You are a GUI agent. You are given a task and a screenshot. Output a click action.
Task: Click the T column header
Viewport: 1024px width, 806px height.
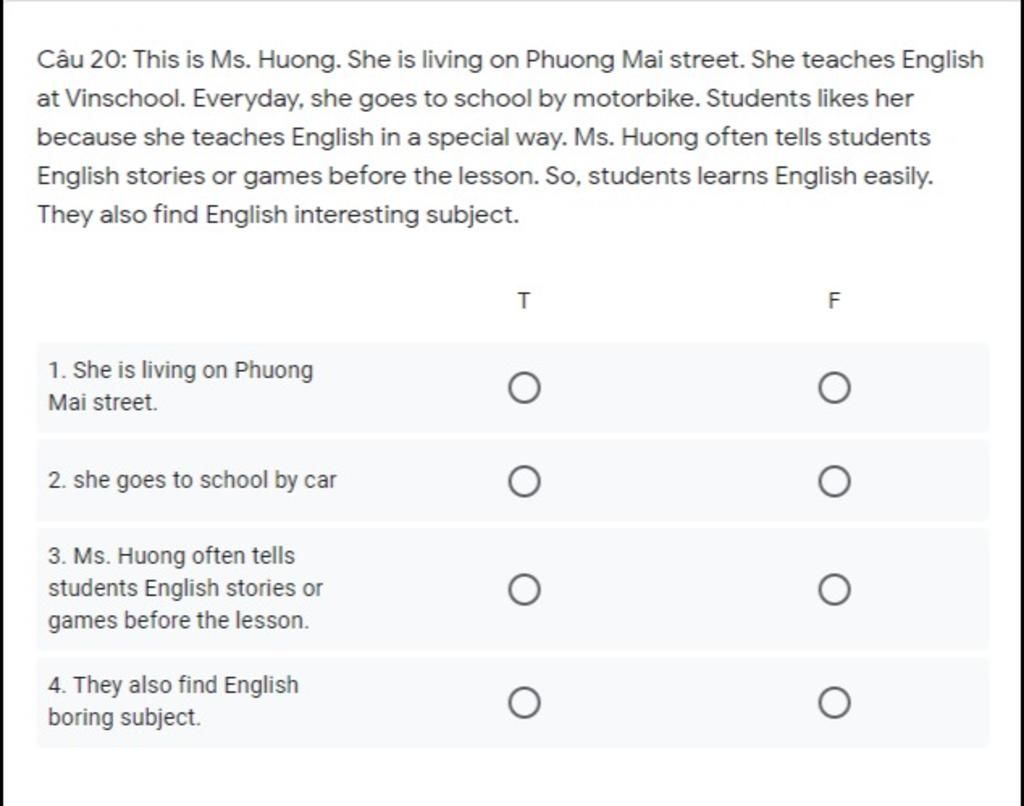(524, 300)
